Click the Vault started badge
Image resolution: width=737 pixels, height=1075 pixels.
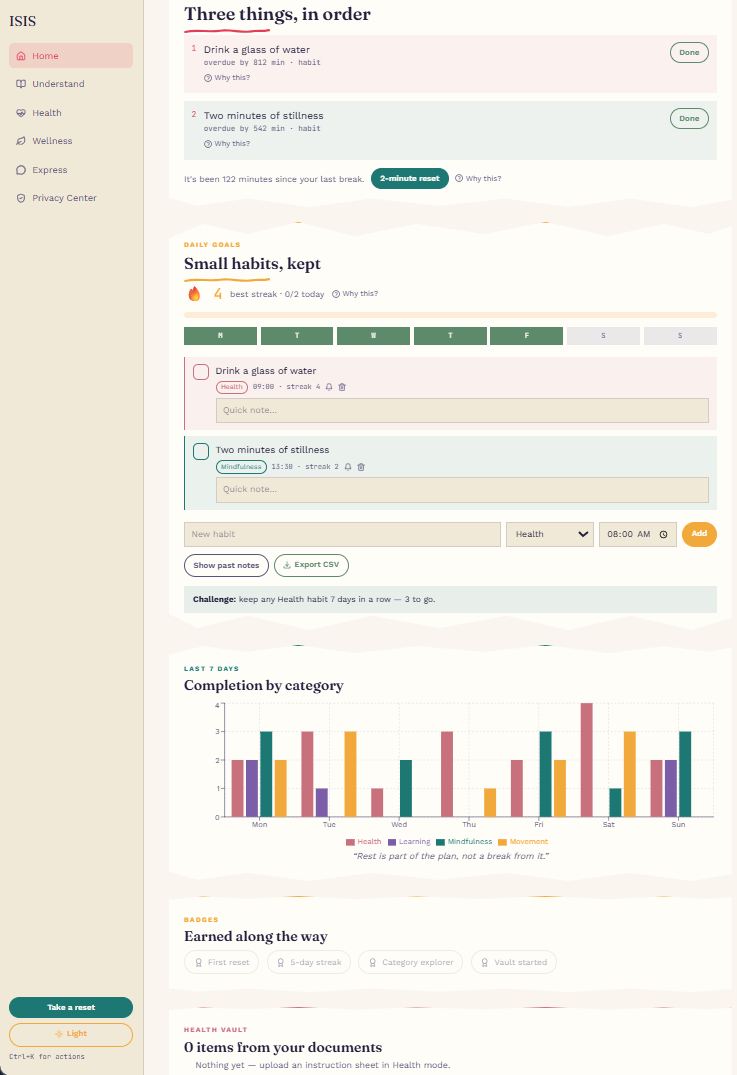pos(514,962)
